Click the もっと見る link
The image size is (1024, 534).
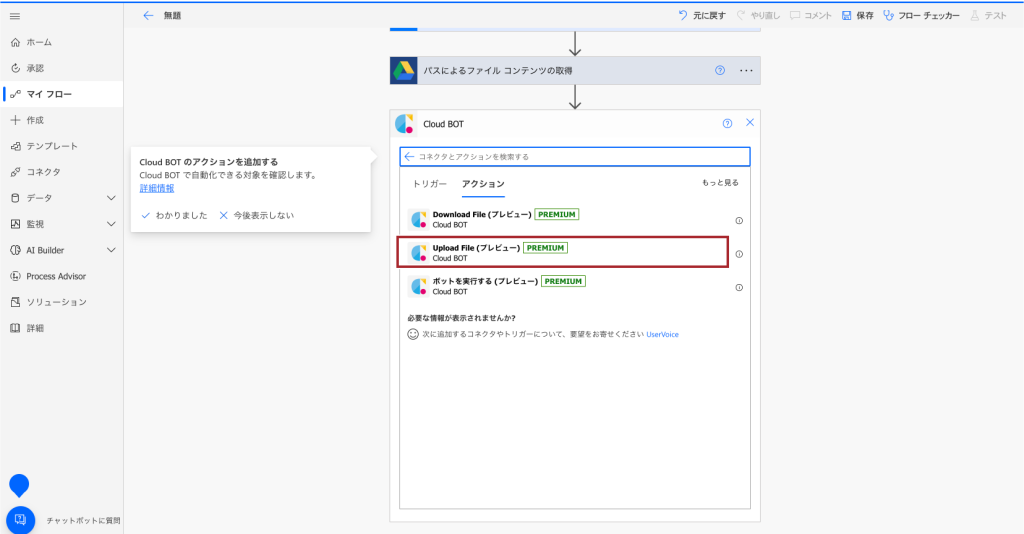(720, 183)
